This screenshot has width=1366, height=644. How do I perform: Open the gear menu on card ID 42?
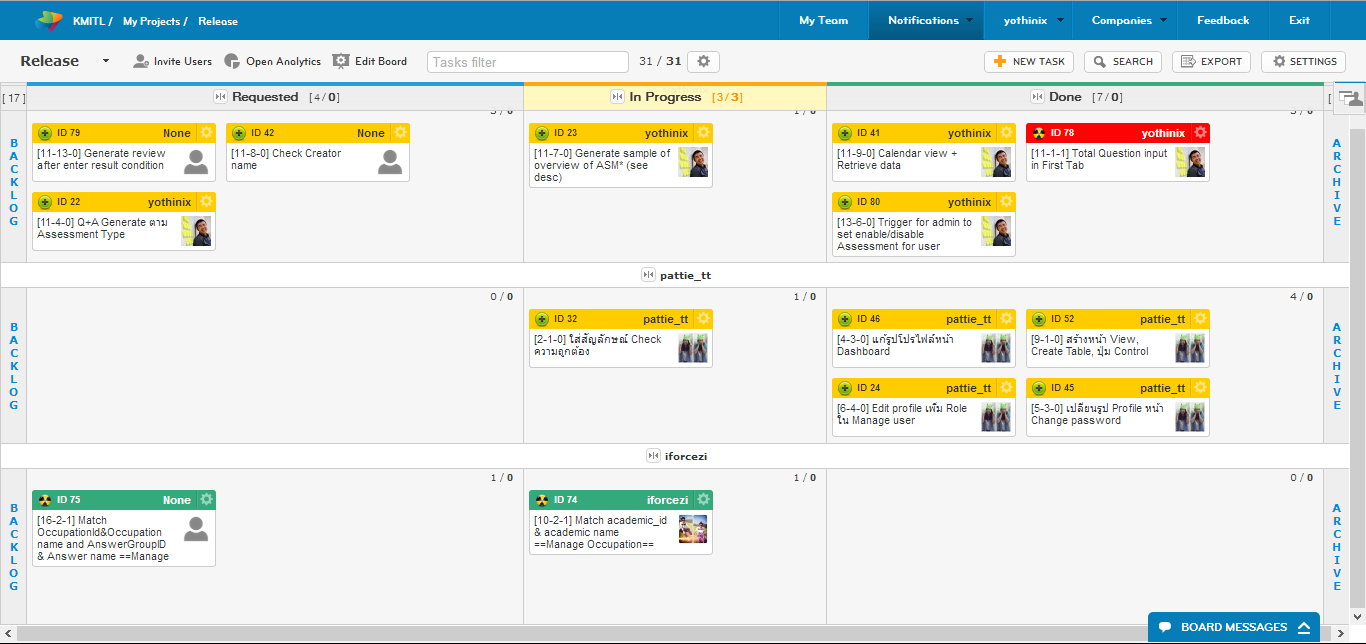(400, 133)
